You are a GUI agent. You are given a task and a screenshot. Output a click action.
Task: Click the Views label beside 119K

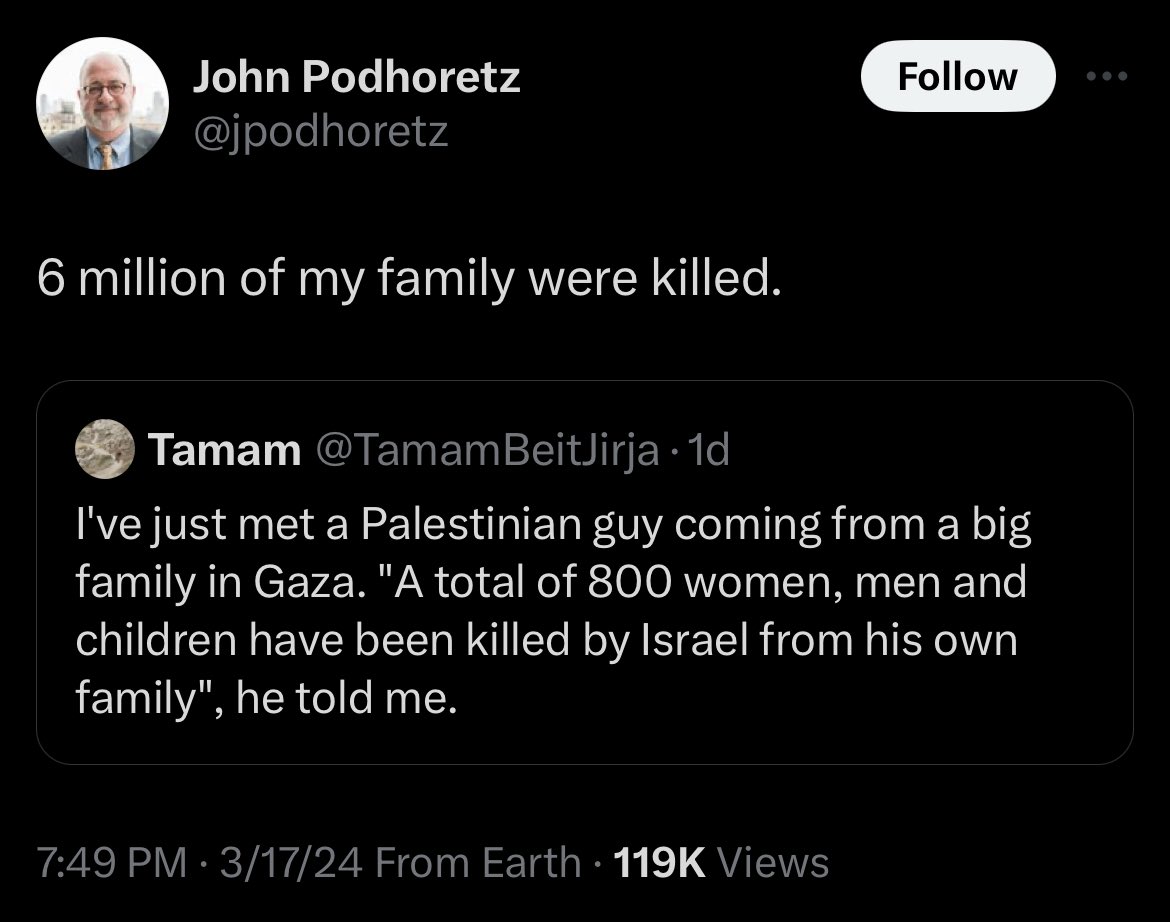click(773, 861)
